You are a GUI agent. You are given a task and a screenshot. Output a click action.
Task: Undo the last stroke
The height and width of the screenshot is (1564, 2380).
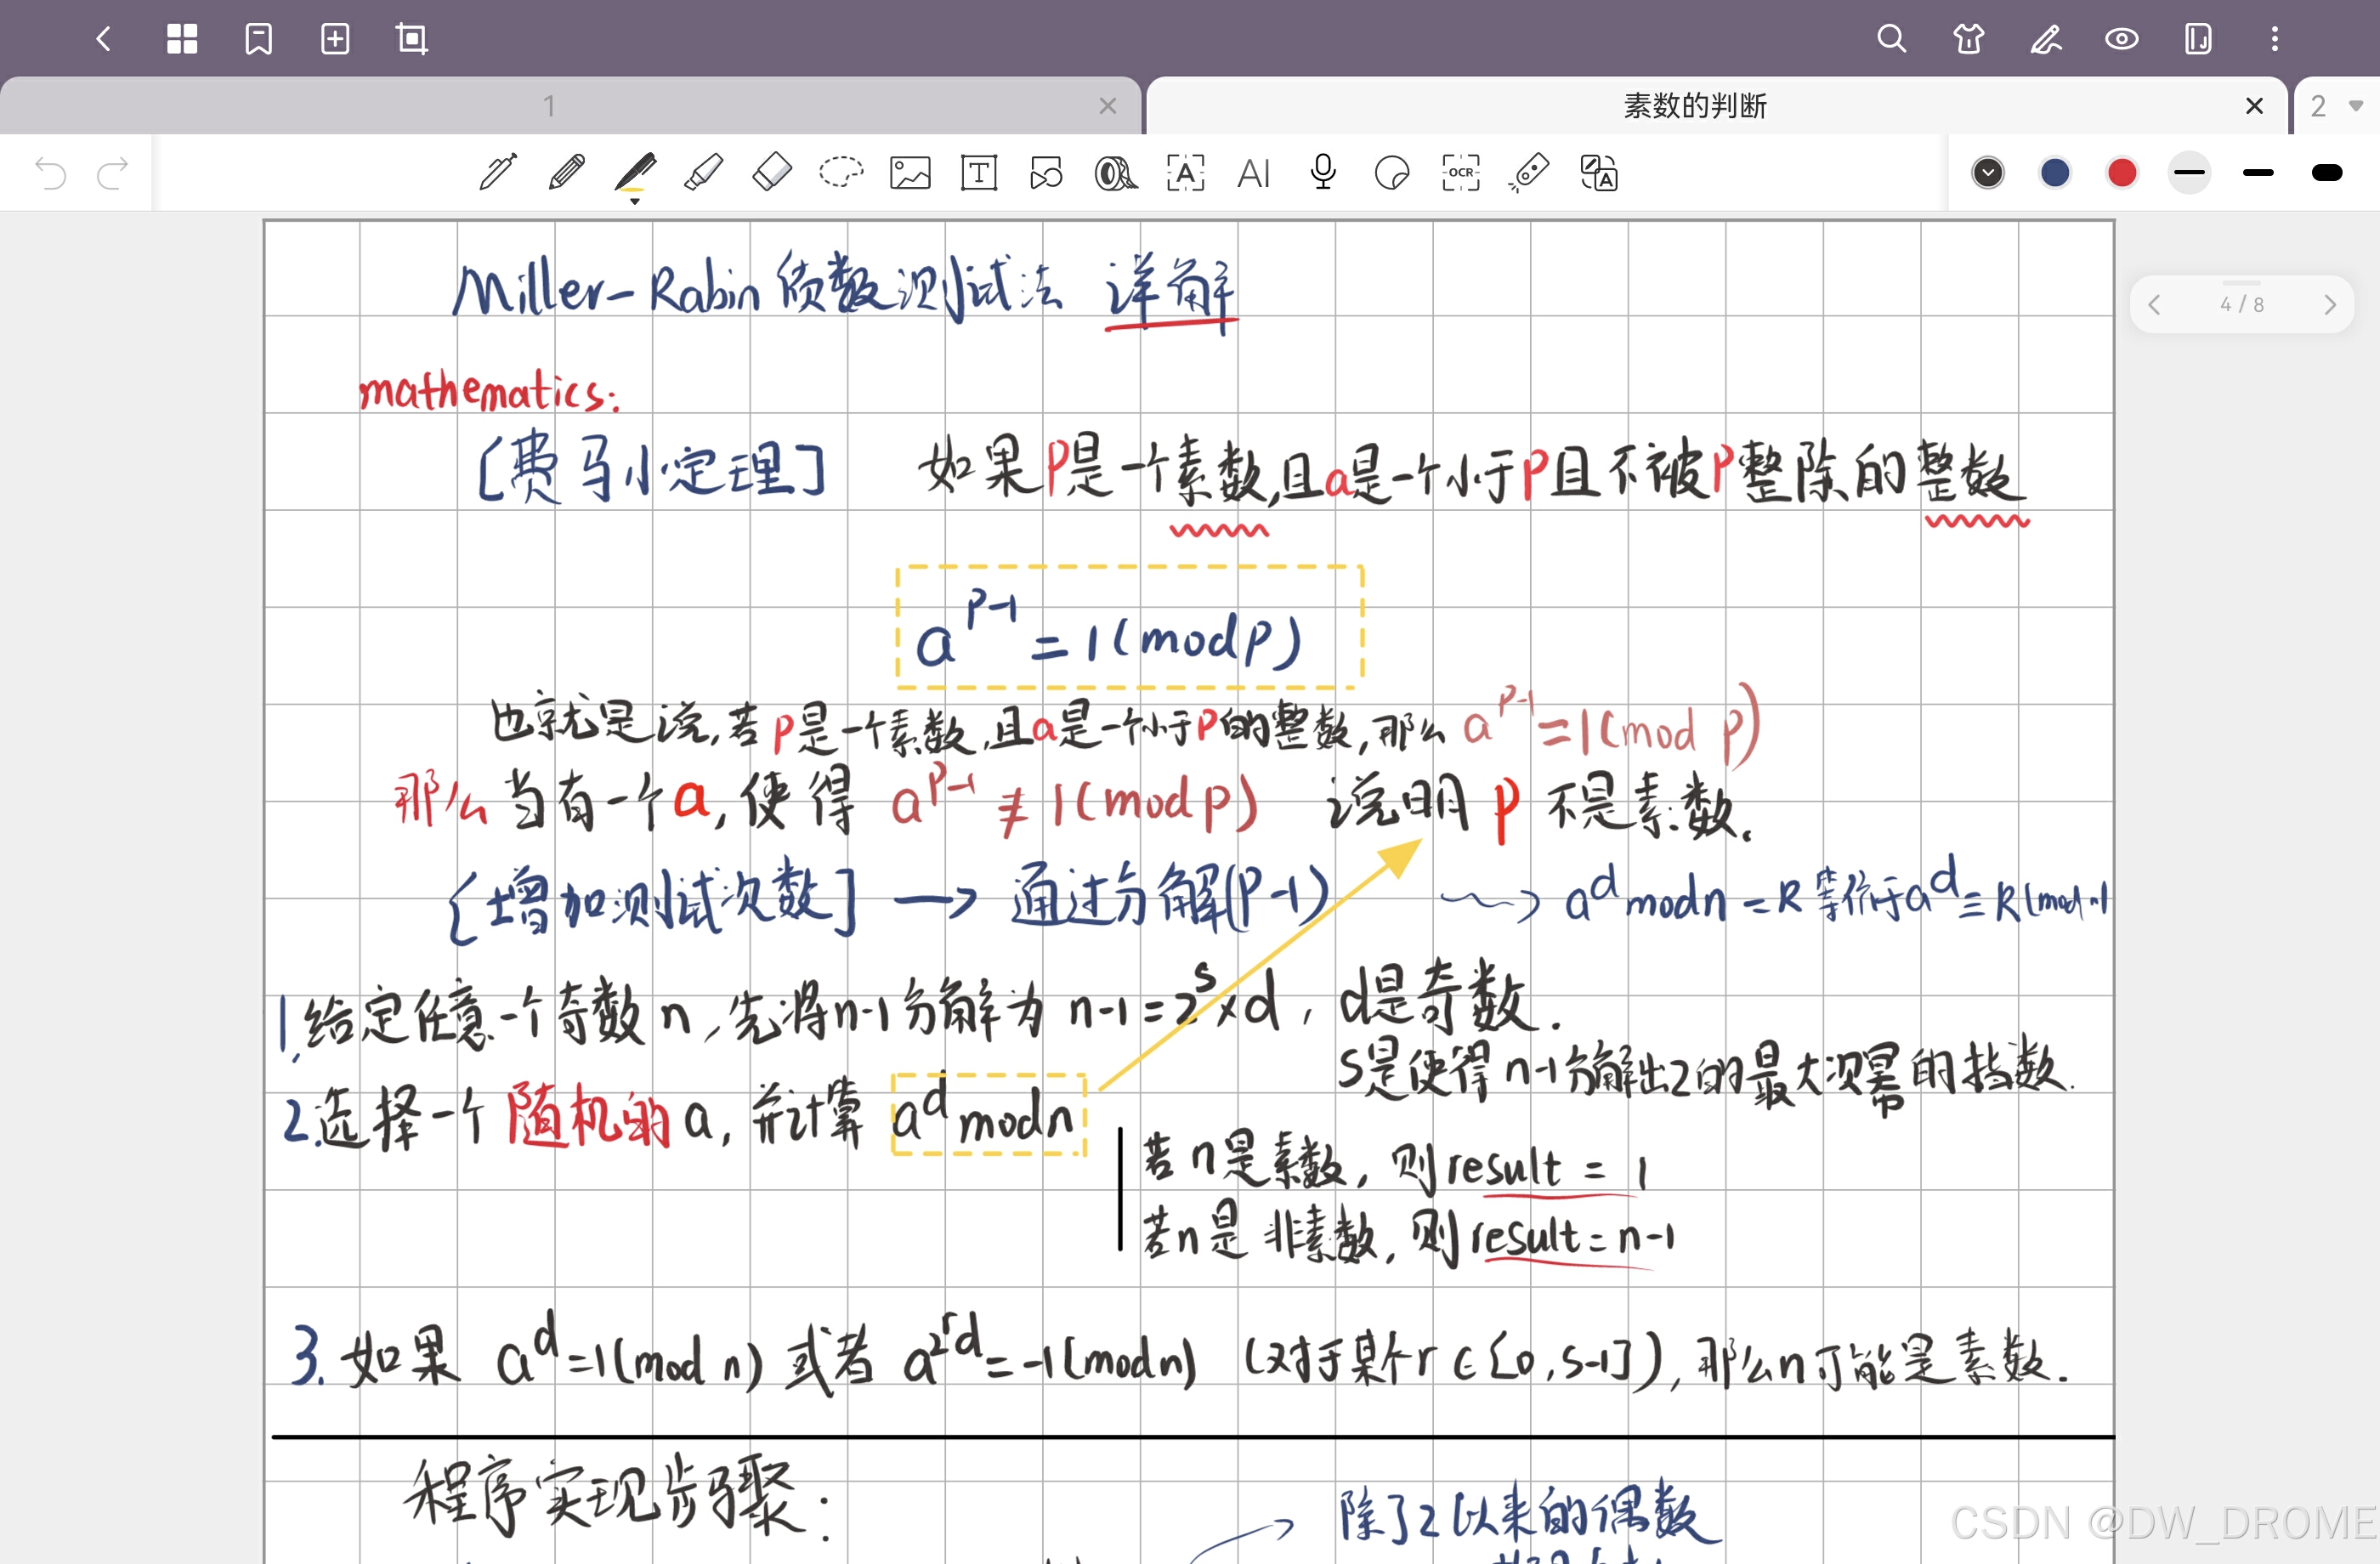(x=50, y=173)
